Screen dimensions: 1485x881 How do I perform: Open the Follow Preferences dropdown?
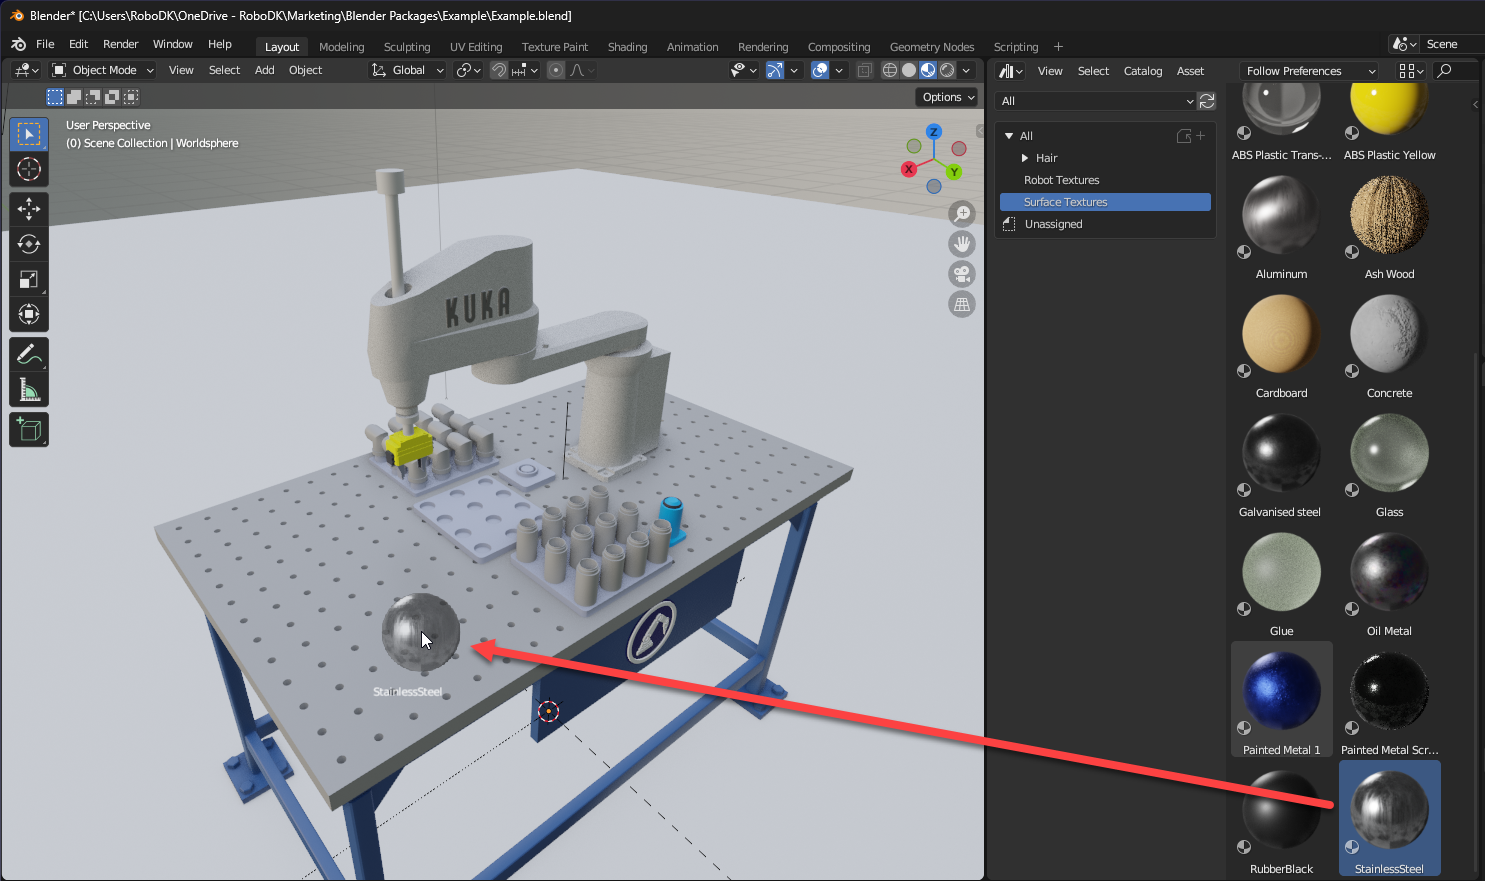point(1308,71)
